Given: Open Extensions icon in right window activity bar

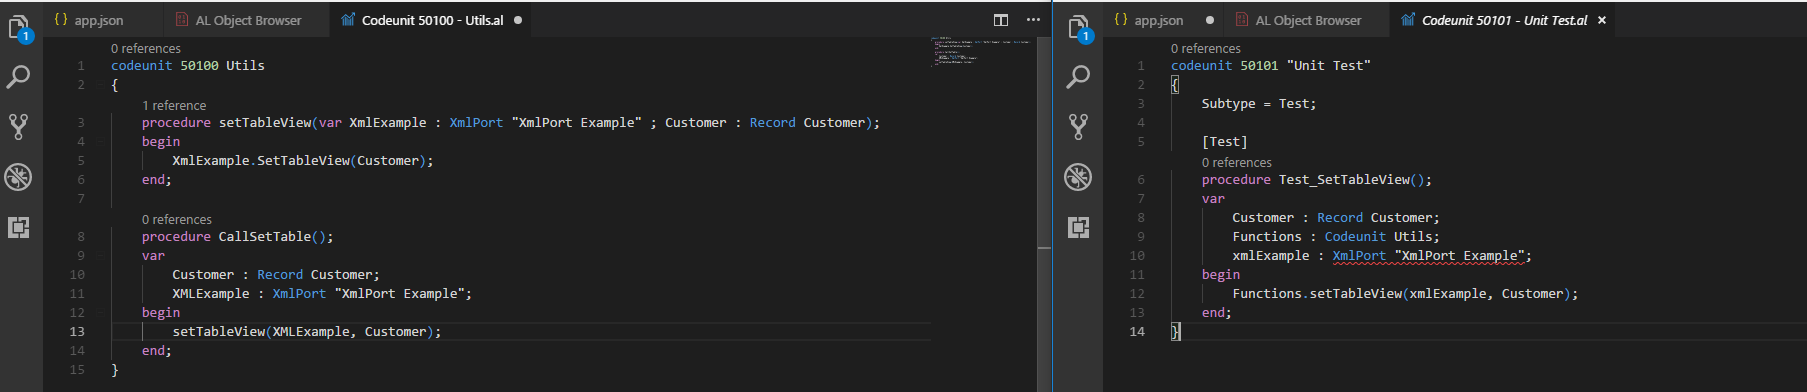Looking at the screenshot, I should 1079,227.
